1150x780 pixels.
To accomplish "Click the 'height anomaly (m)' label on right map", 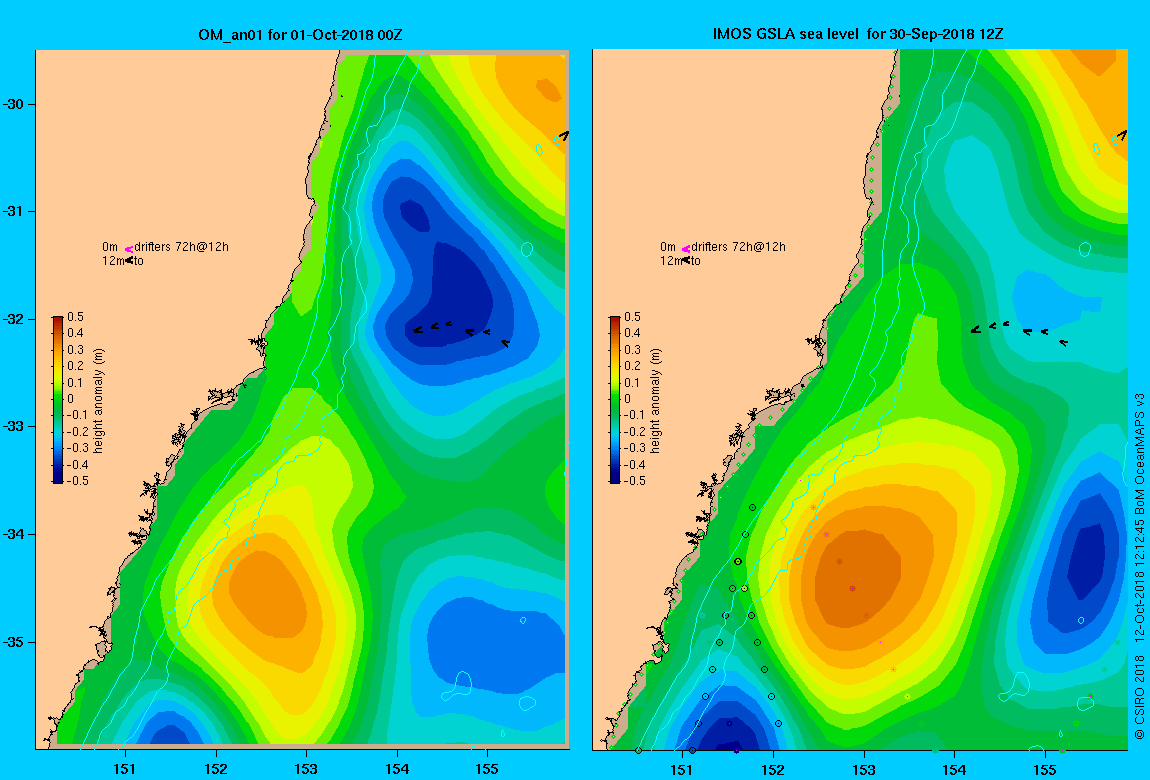I will coord(656,400).
